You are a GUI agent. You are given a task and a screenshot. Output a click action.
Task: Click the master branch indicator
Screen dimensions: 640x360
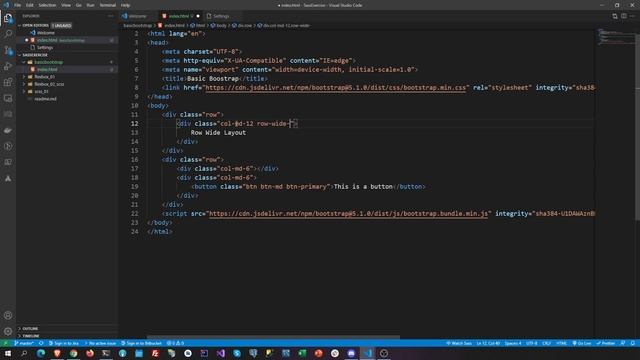pyautogui.click(x=24, y=343)
